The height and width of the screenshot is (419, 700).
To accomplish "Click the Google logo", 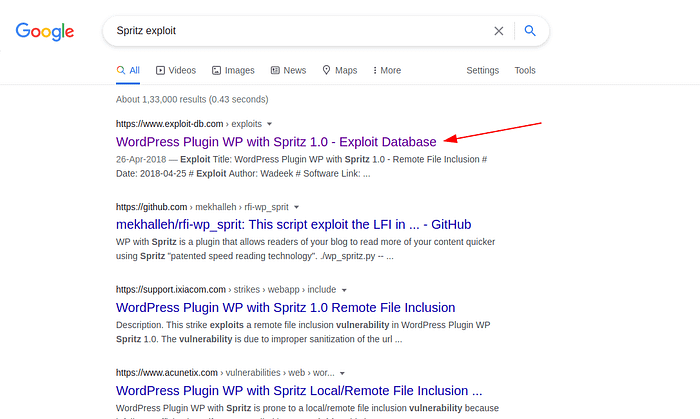I will [45, 31].
